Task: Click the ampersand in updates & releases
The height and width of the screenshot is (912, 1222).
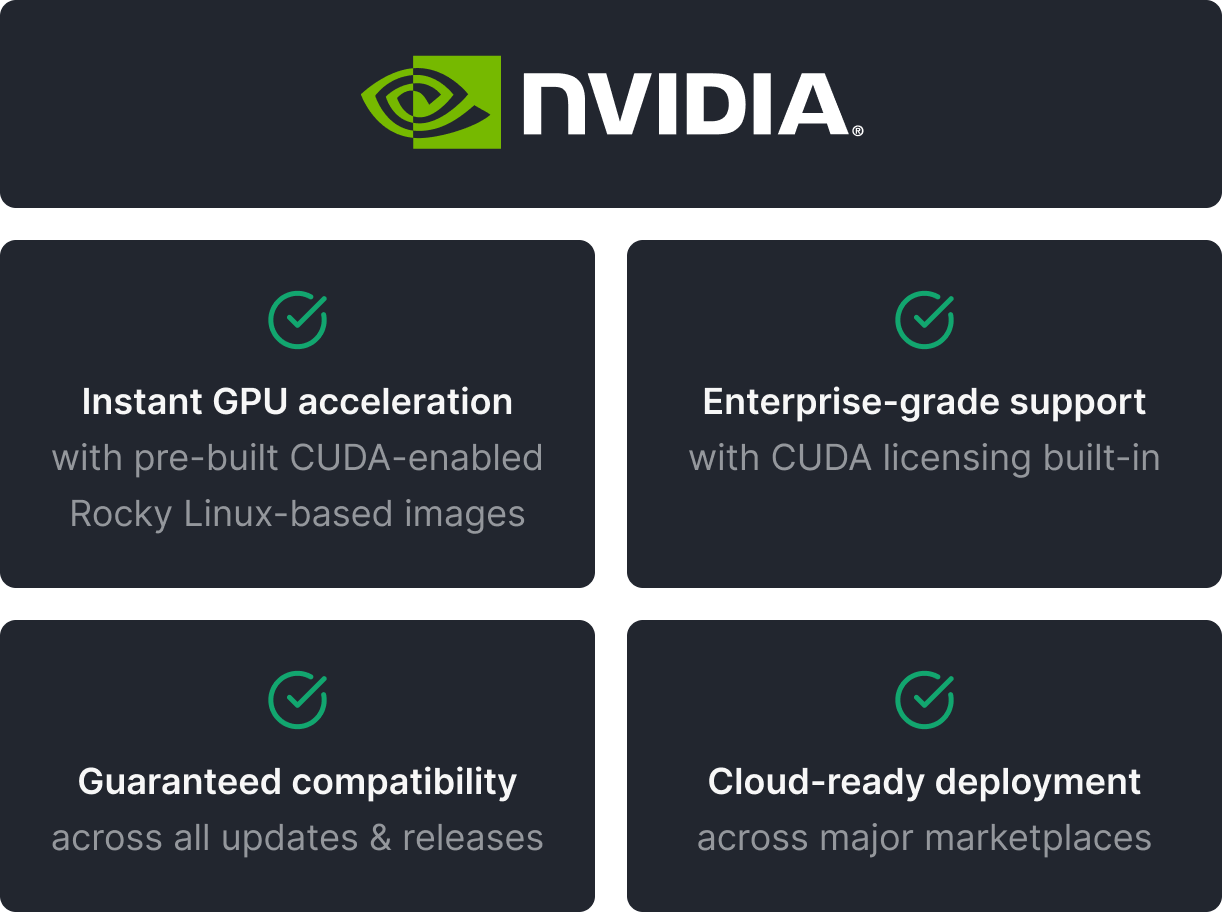Action: [x=380, y=838]
